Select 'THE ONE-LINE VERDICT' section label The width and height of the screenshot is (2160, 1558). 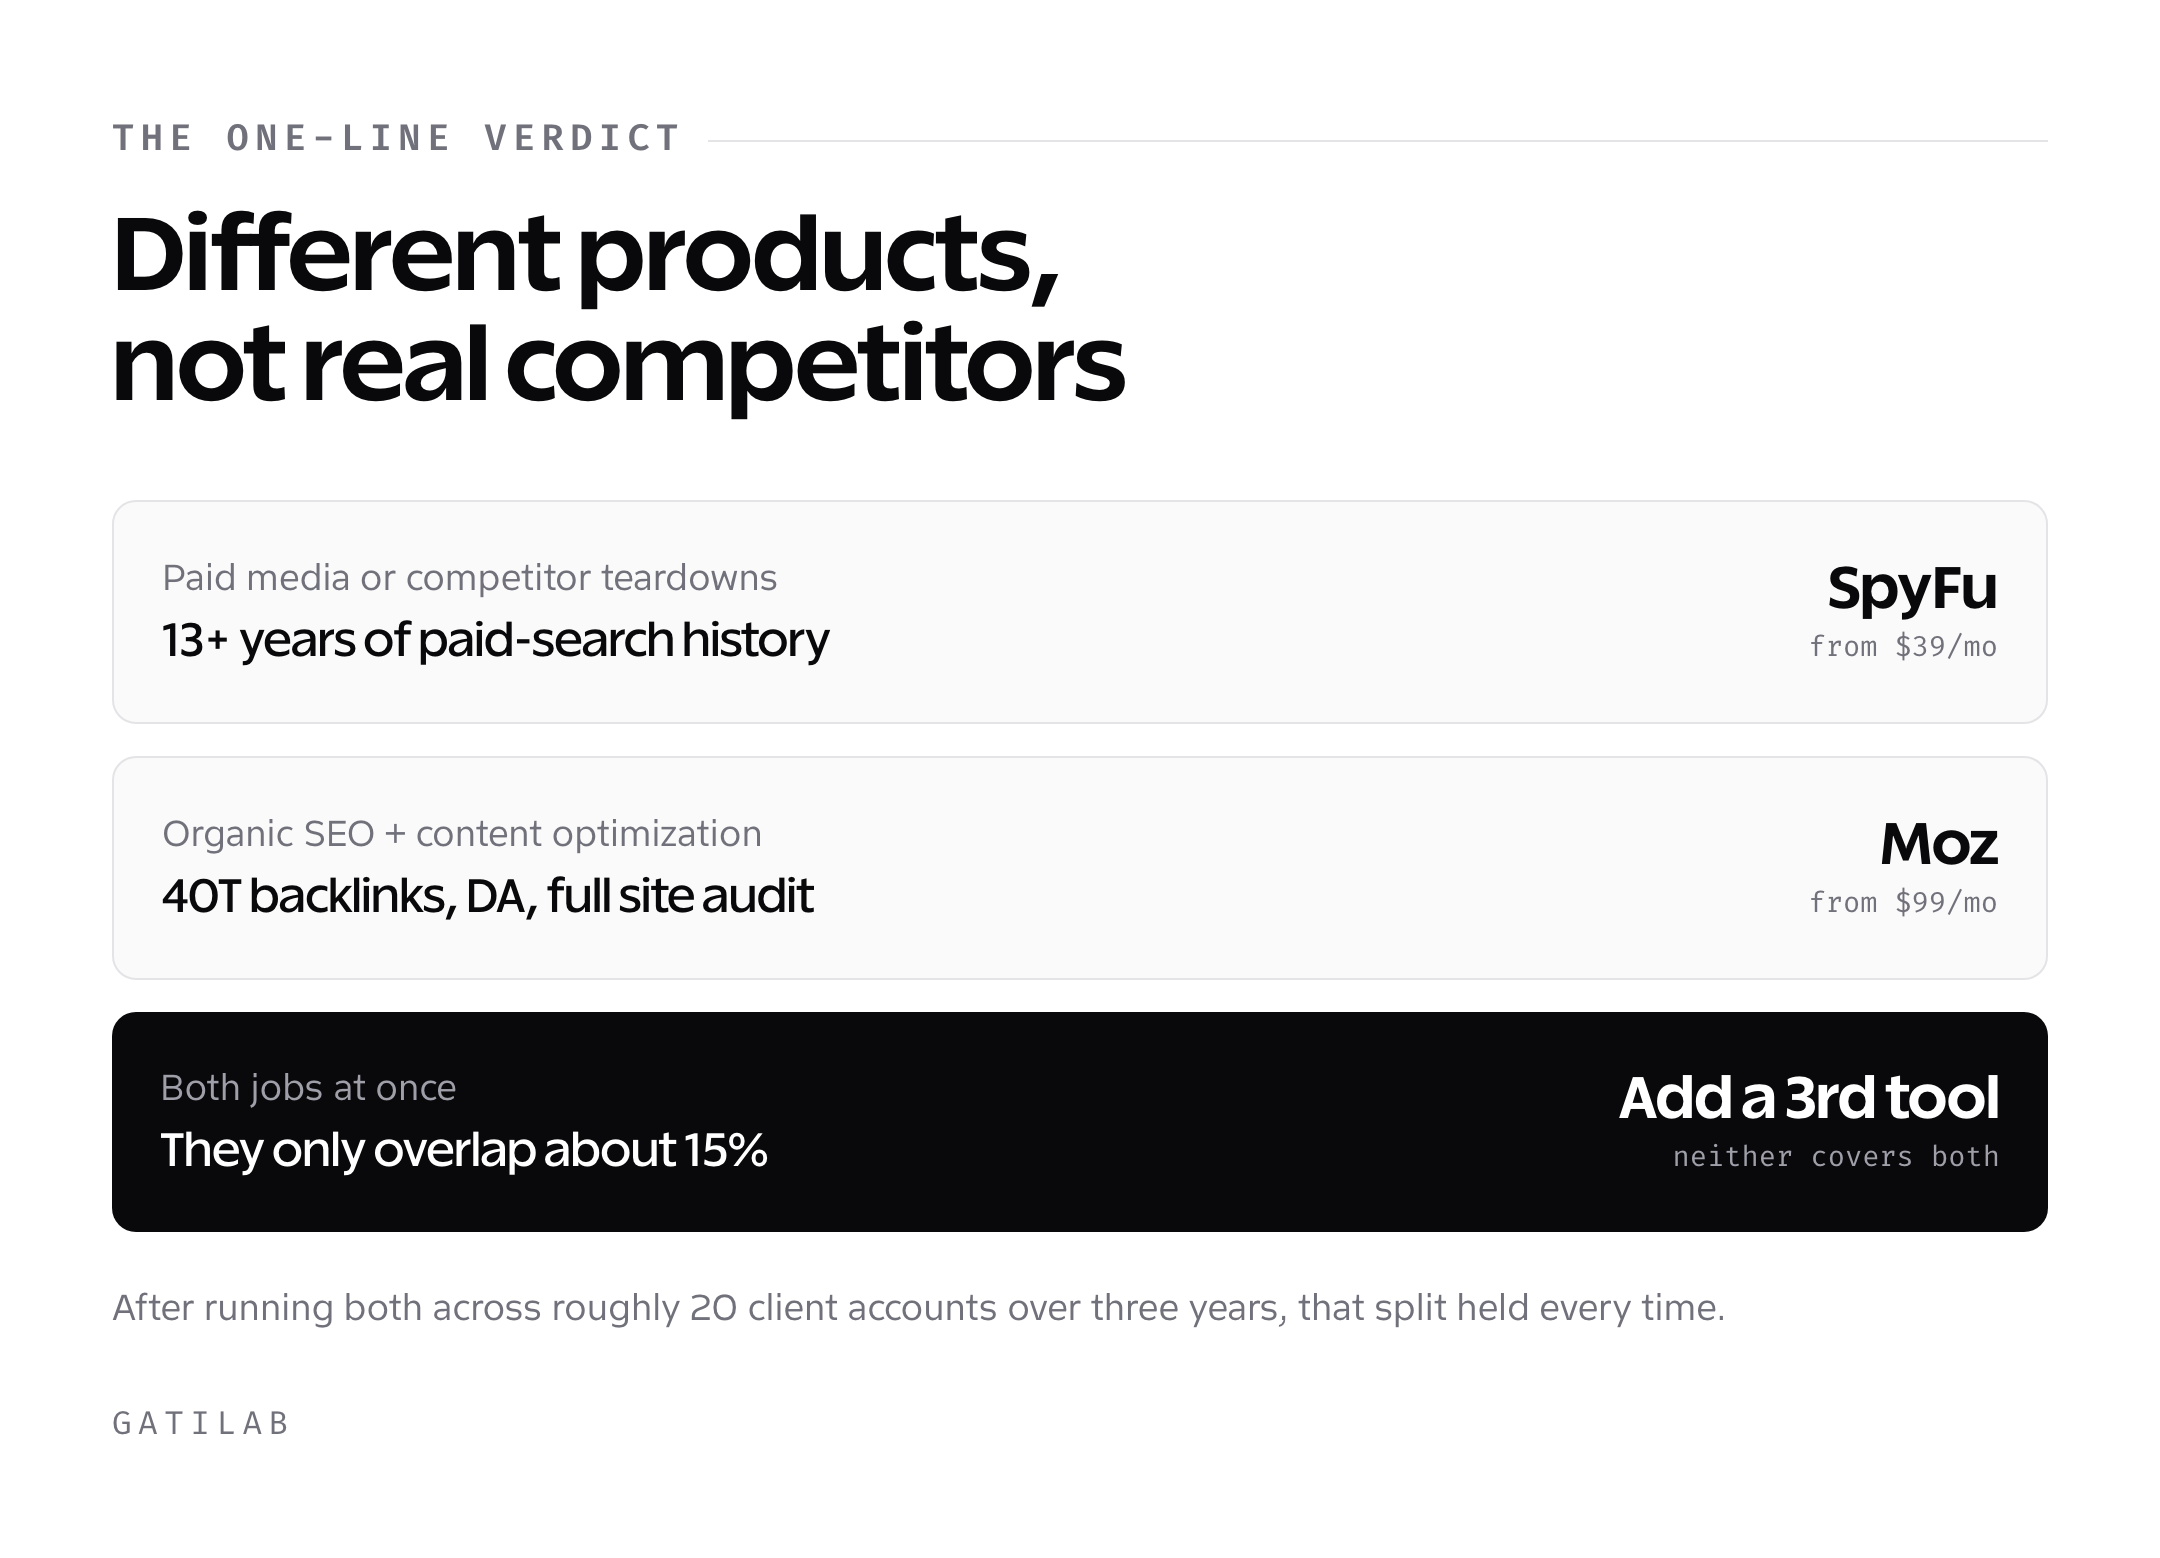(397, 138)
